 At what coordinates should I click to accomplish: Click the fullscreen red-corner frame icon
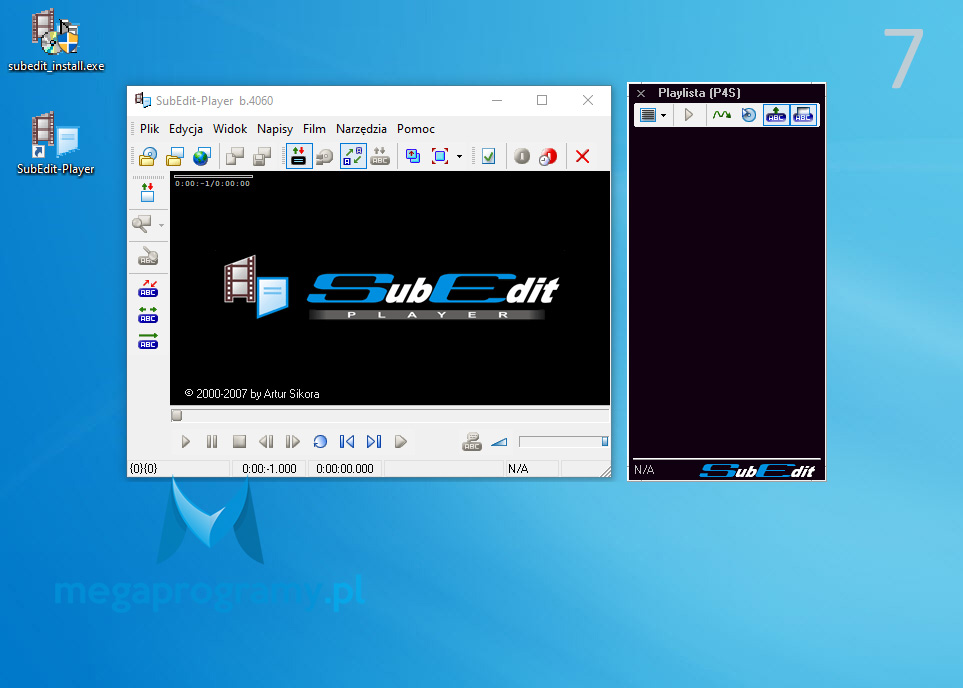pos(440,157)
